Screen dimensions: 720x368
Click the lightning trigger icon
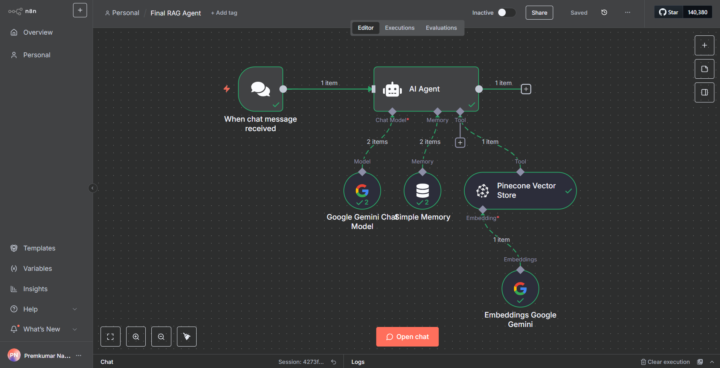click(226, 89)
